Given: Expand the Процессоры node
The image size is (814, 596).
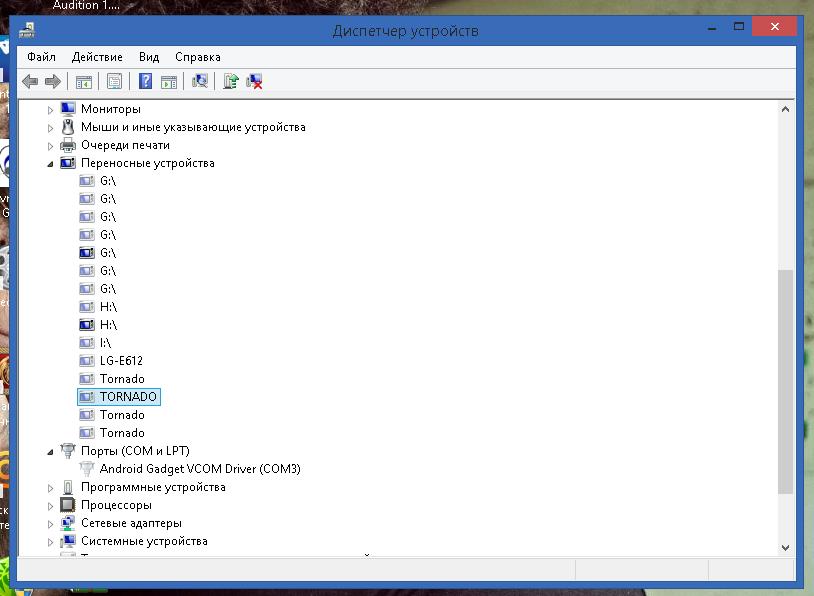Looking at the screenshot, I should point(51,505).
